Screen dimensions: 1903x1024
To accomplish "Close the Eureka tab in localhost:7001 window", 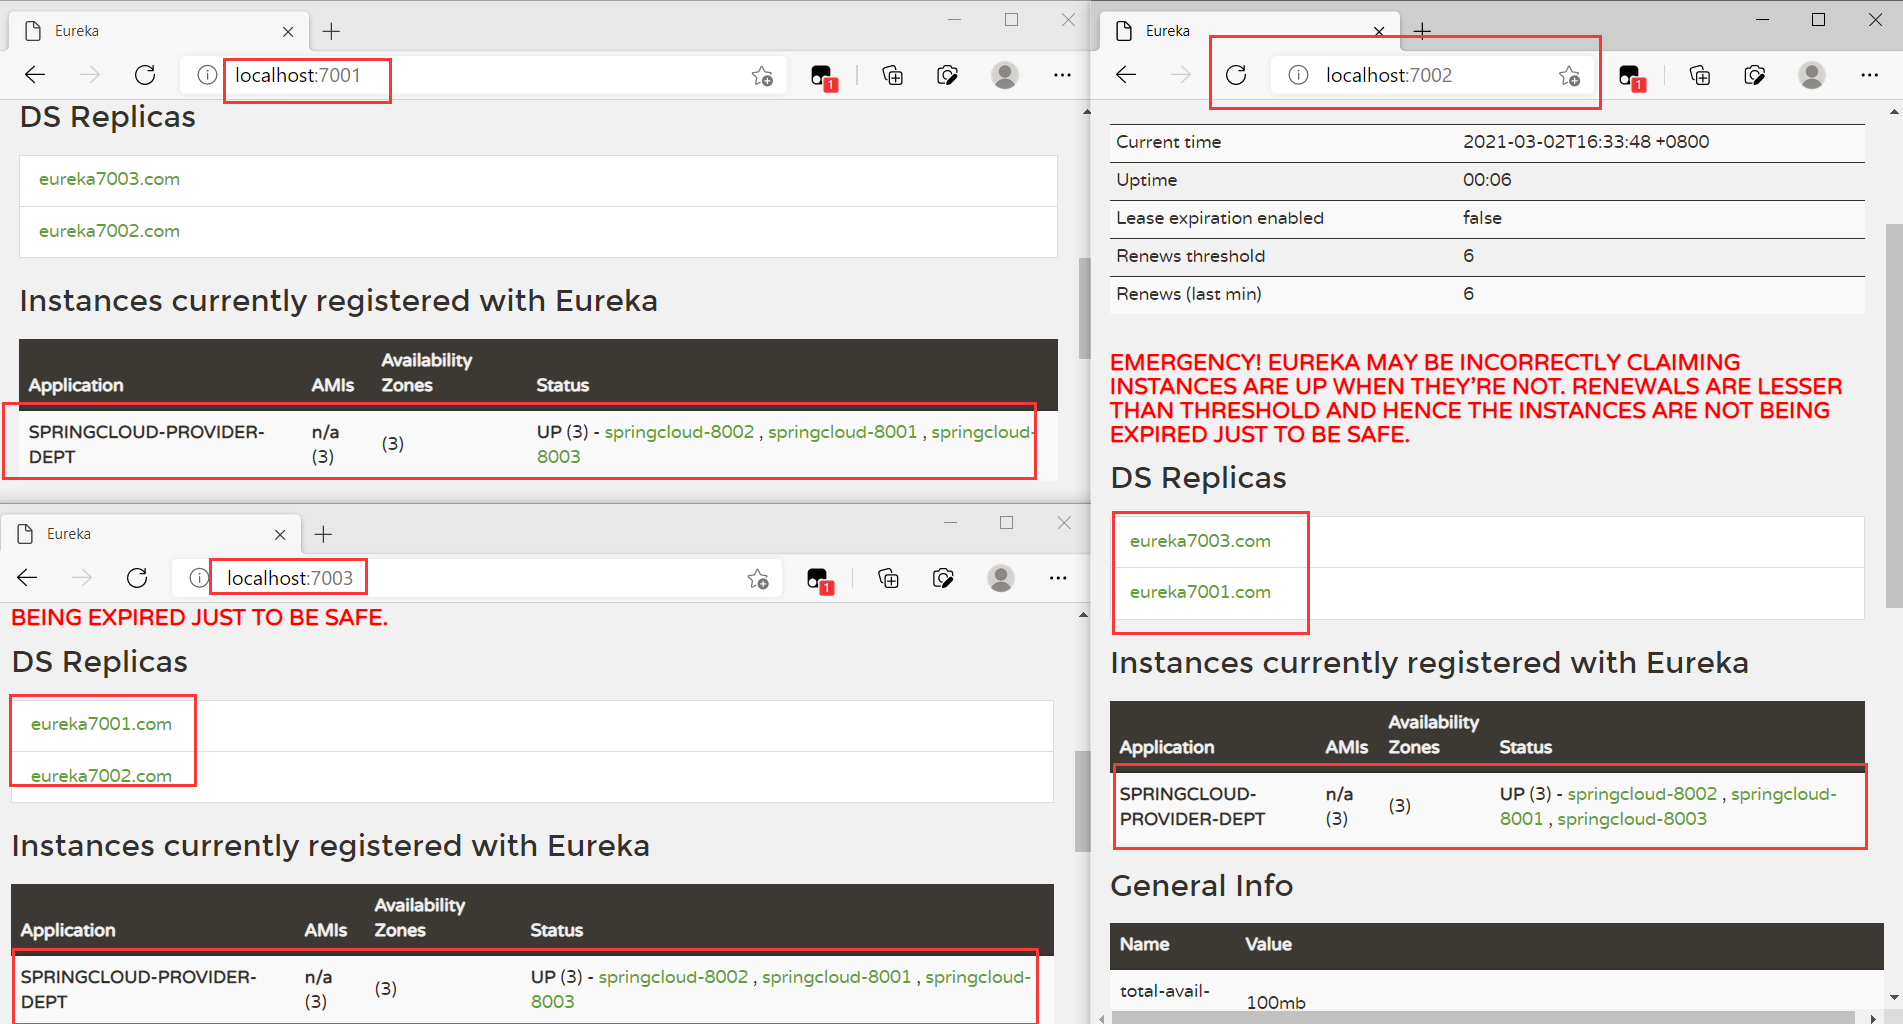I will pyautogui.click(x=288, y=32).
